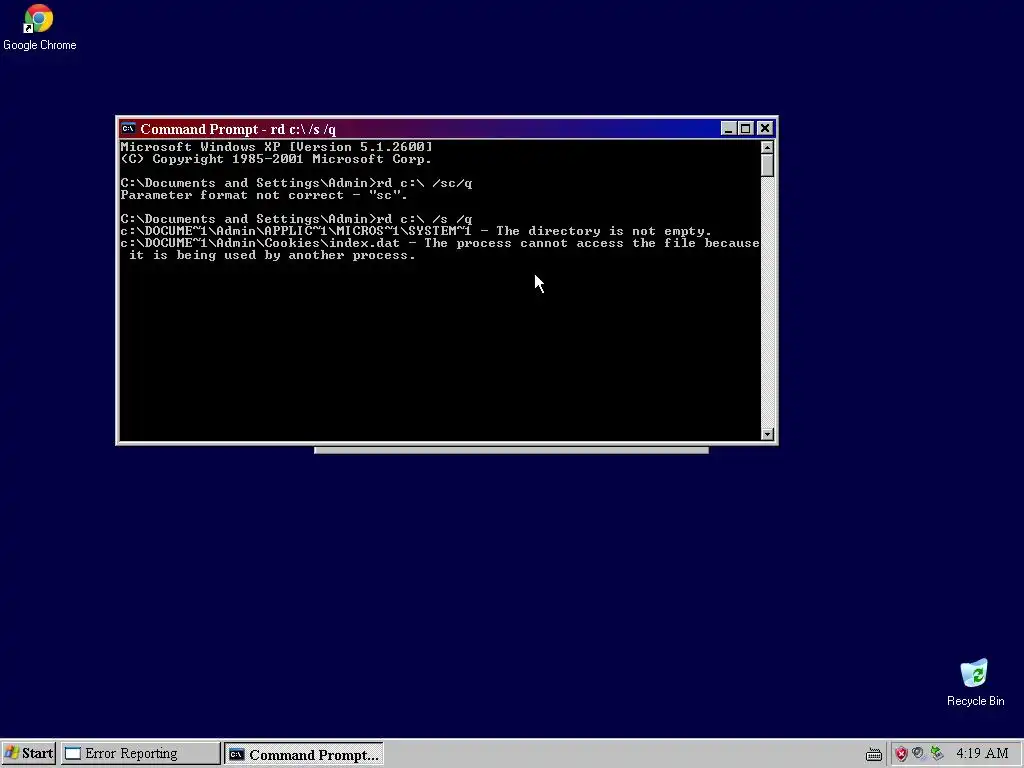
Task: Click the 'rd c:\ /sc/q' command line
Action: 296,184
